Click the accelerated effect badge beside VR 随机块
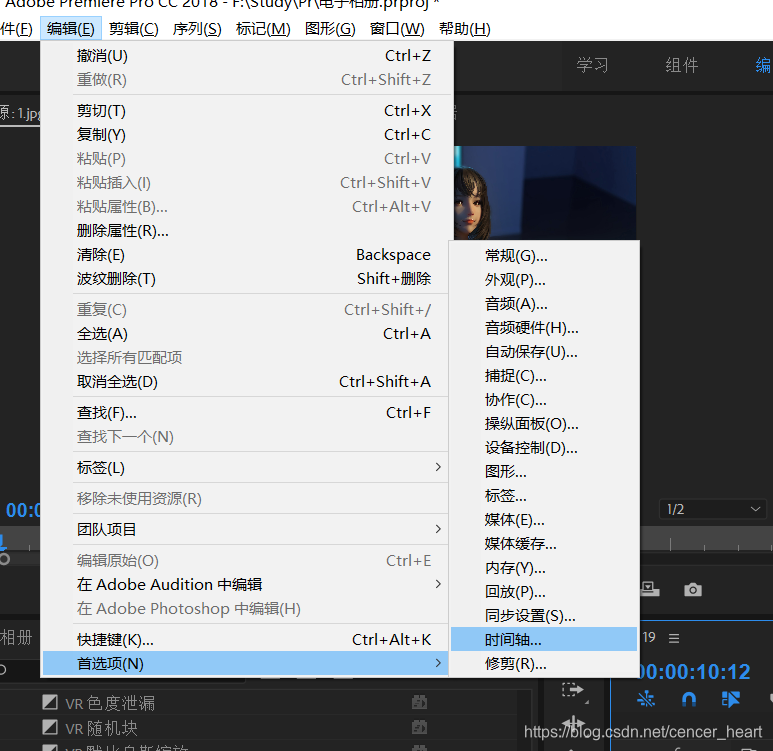Screen dimensions: 773x751 (420, 727)
